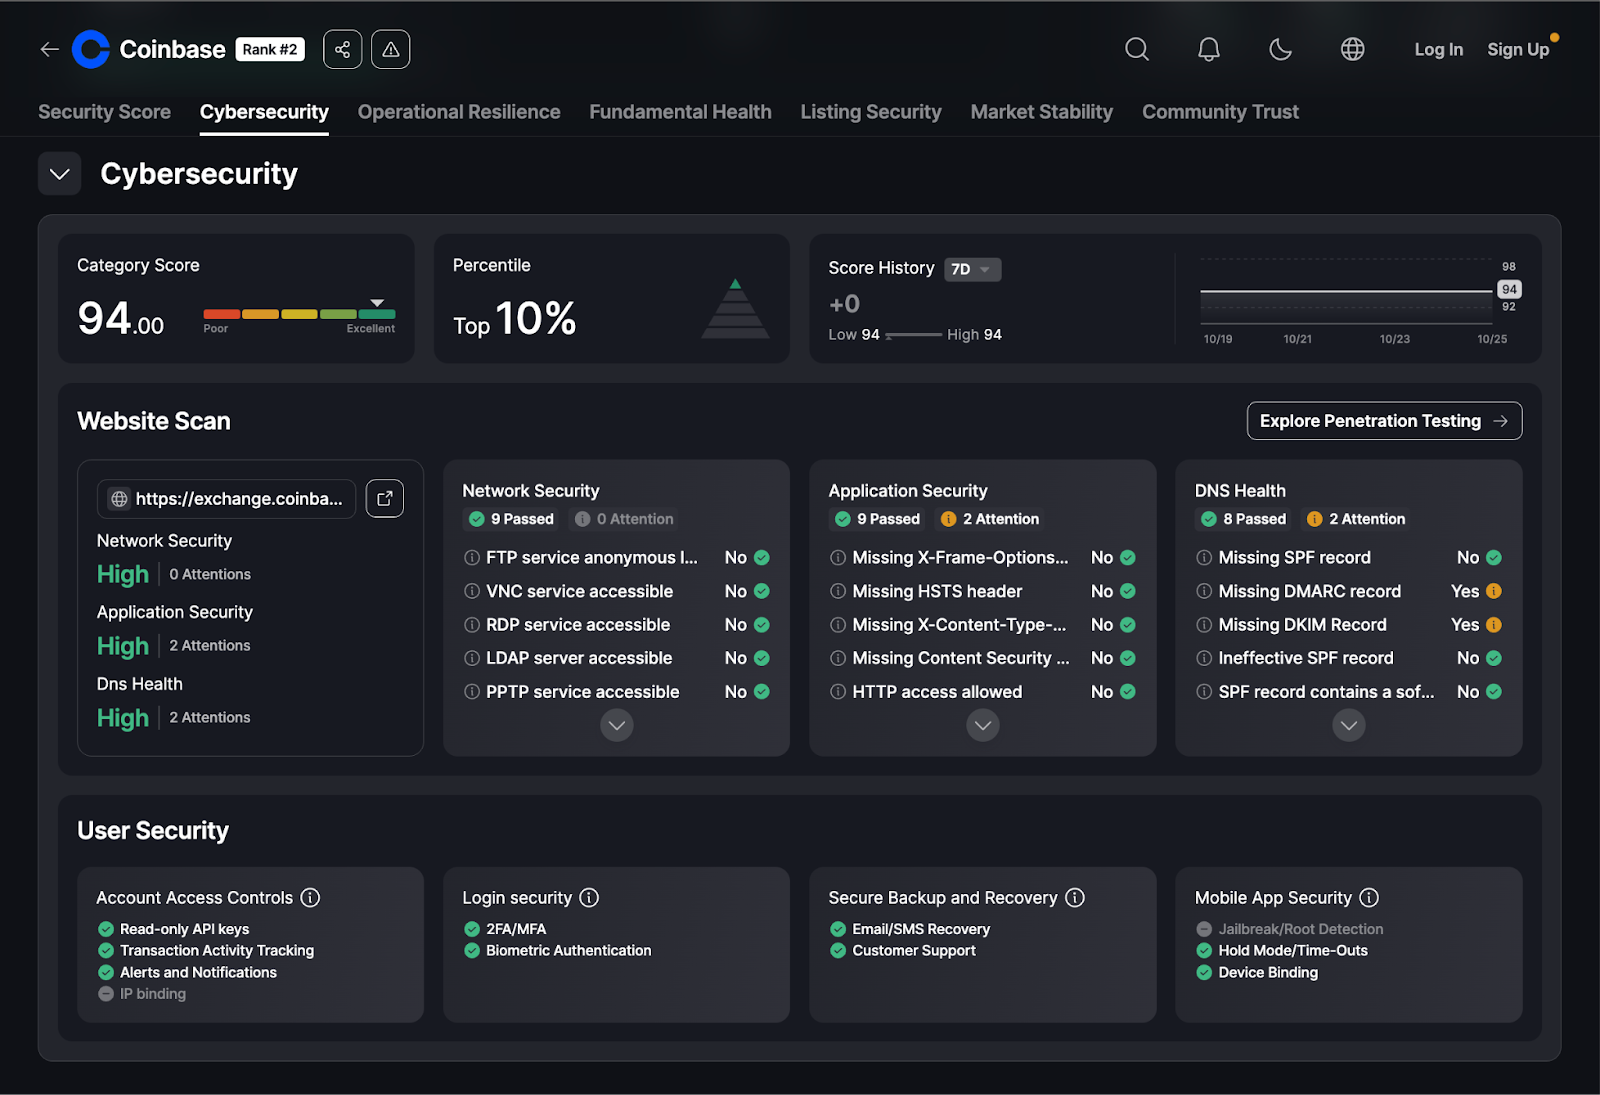Click the 2FA/MFA green check

[x=472, y=929]
